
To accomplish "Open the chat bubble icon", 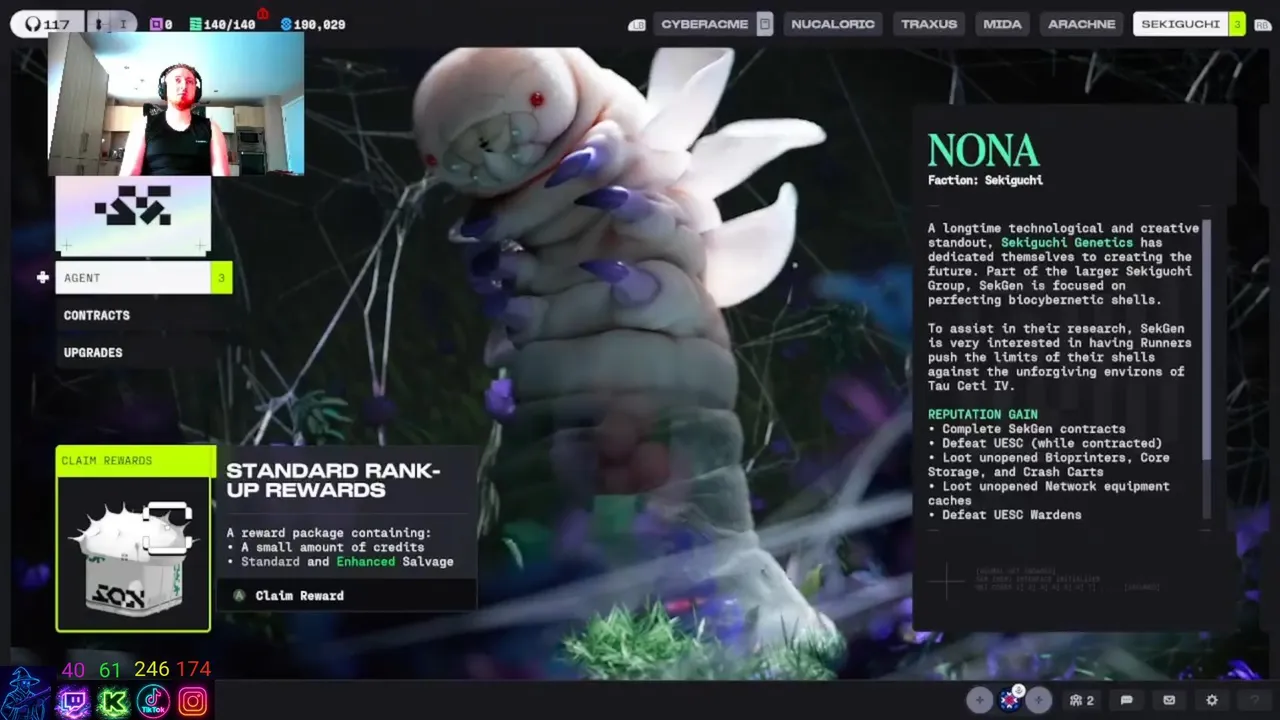I will (1126, 700).
